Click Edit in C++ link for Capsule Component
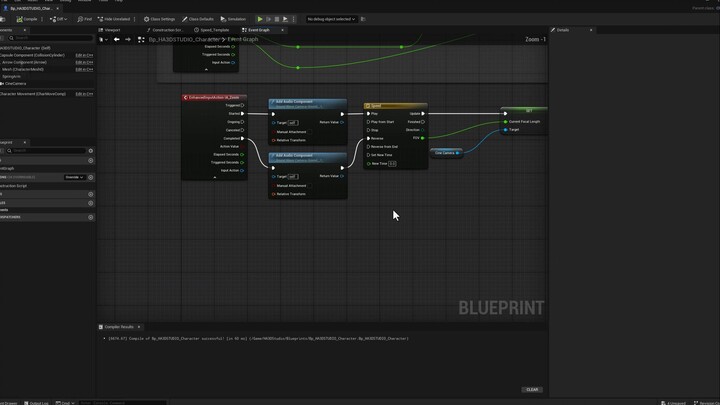This screenshot has width=720, height=405. coord(84,55)
